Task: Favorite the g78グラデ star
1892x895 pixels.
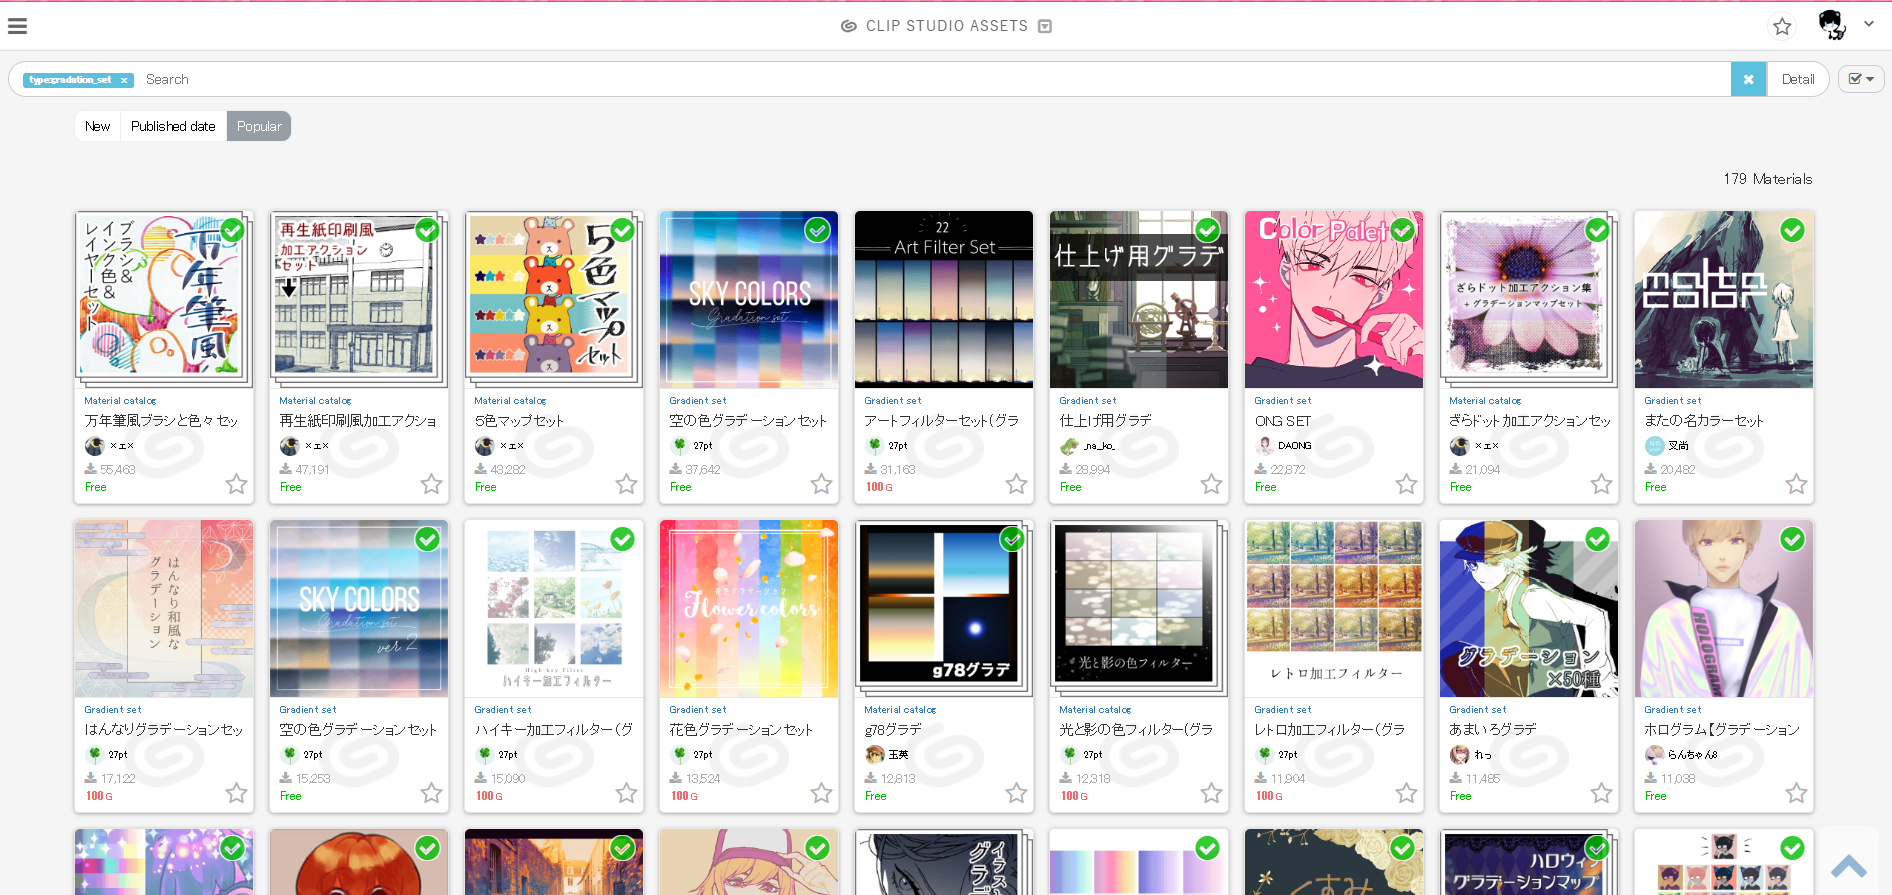Action: click(x=1016, y=793)
